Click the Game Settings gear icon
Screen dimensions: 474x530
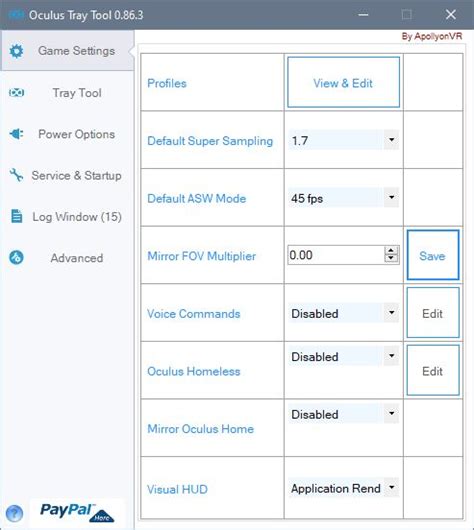coord(16,51)
